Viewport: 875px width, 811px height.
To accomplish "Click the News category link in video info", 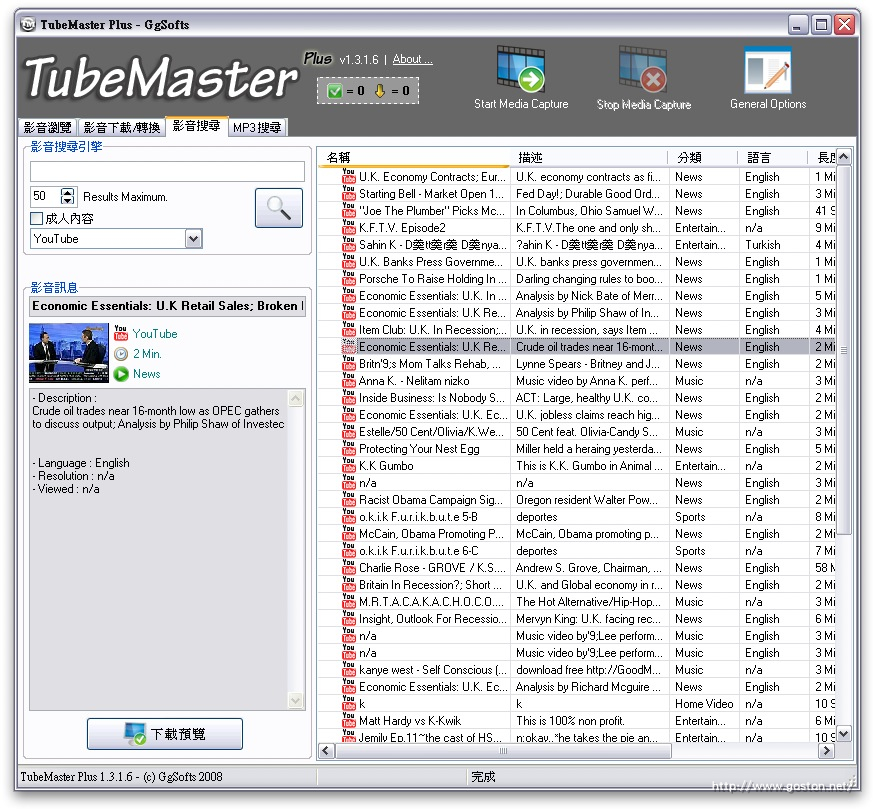I will pos(146,374).
